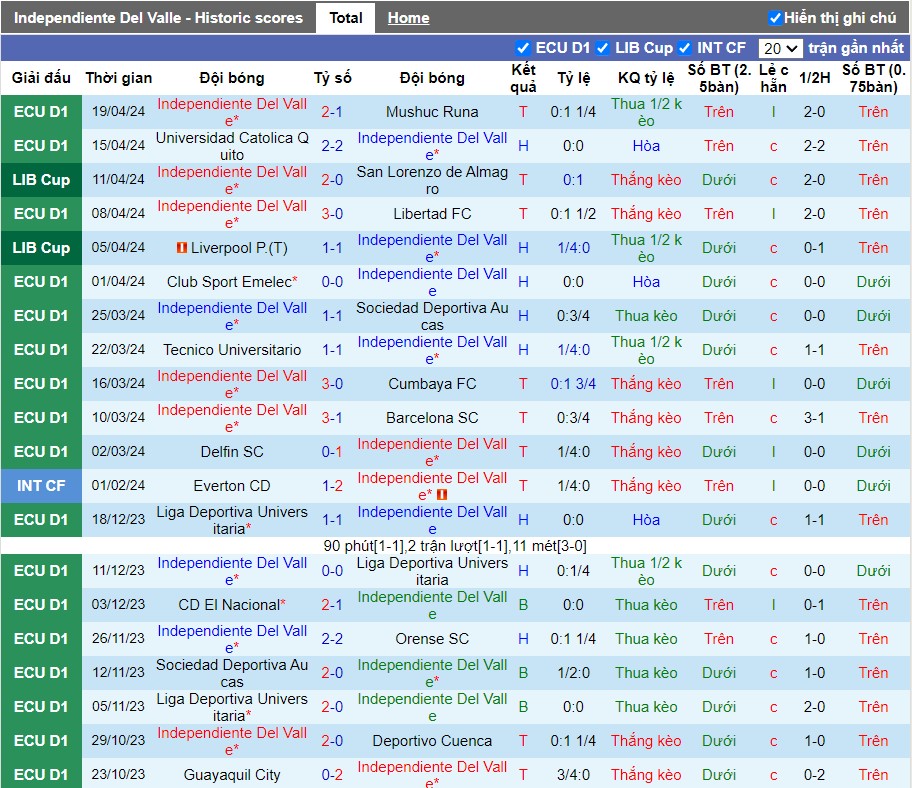Switch to the Total tab
This screenshot has height=788, width=912.
pos(345,18)
